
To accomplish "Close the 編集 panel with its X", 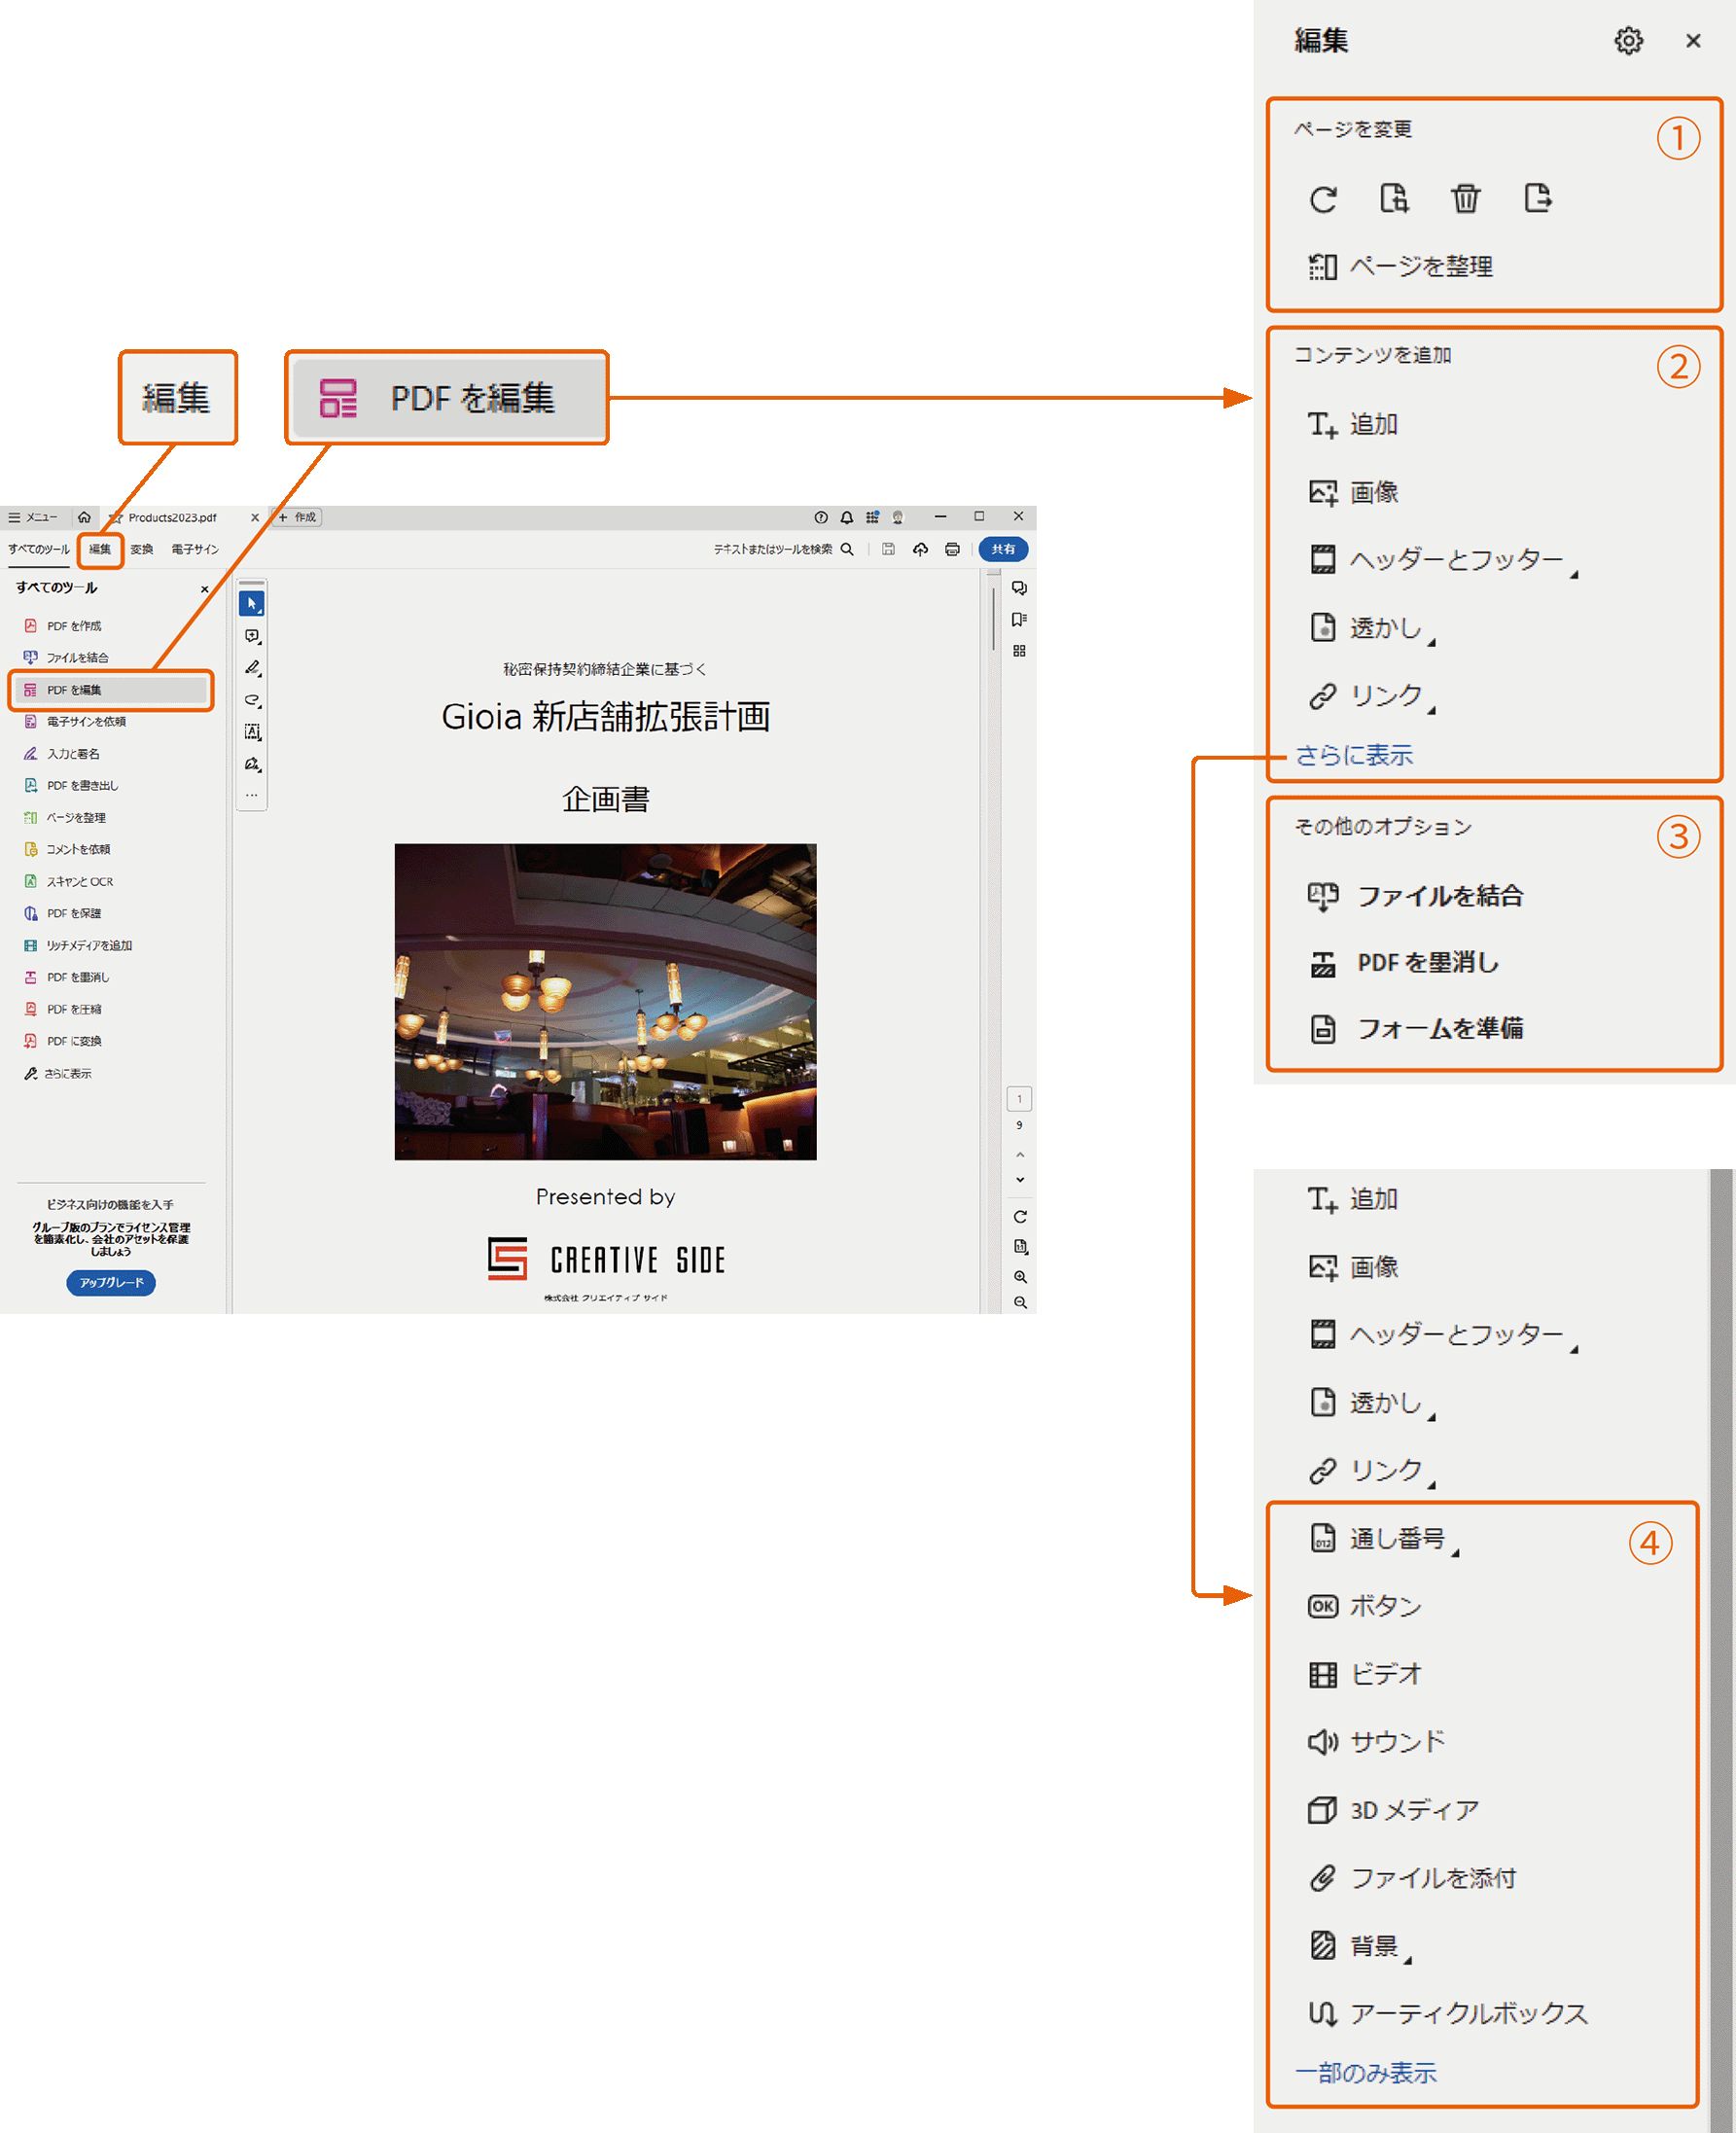I will [1693, 41].
